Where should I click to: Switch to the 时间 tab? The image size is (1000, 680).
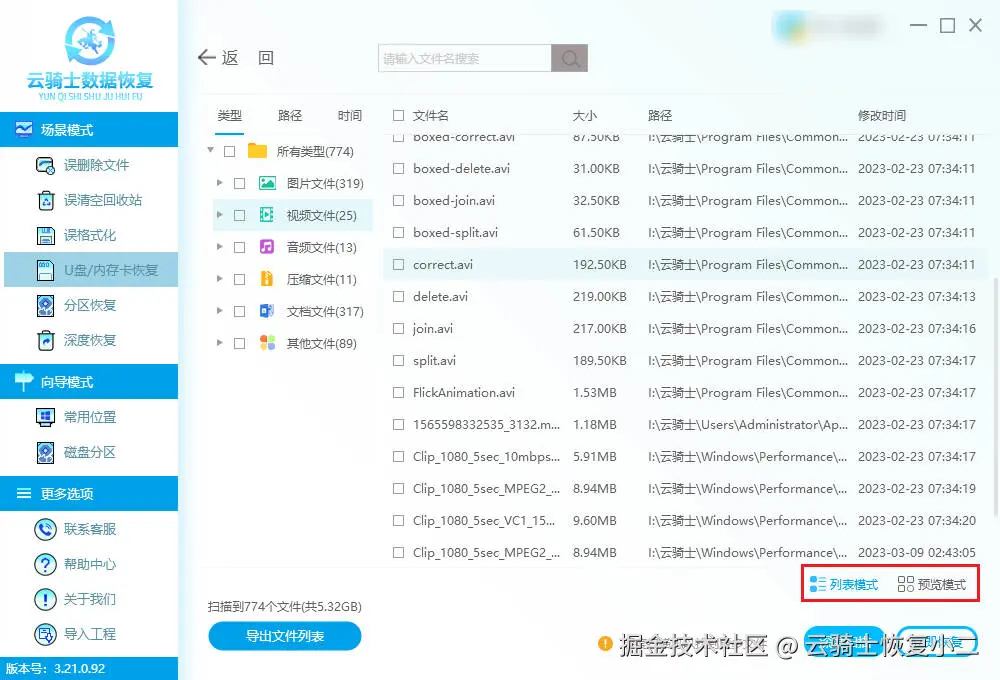point(349,115)
